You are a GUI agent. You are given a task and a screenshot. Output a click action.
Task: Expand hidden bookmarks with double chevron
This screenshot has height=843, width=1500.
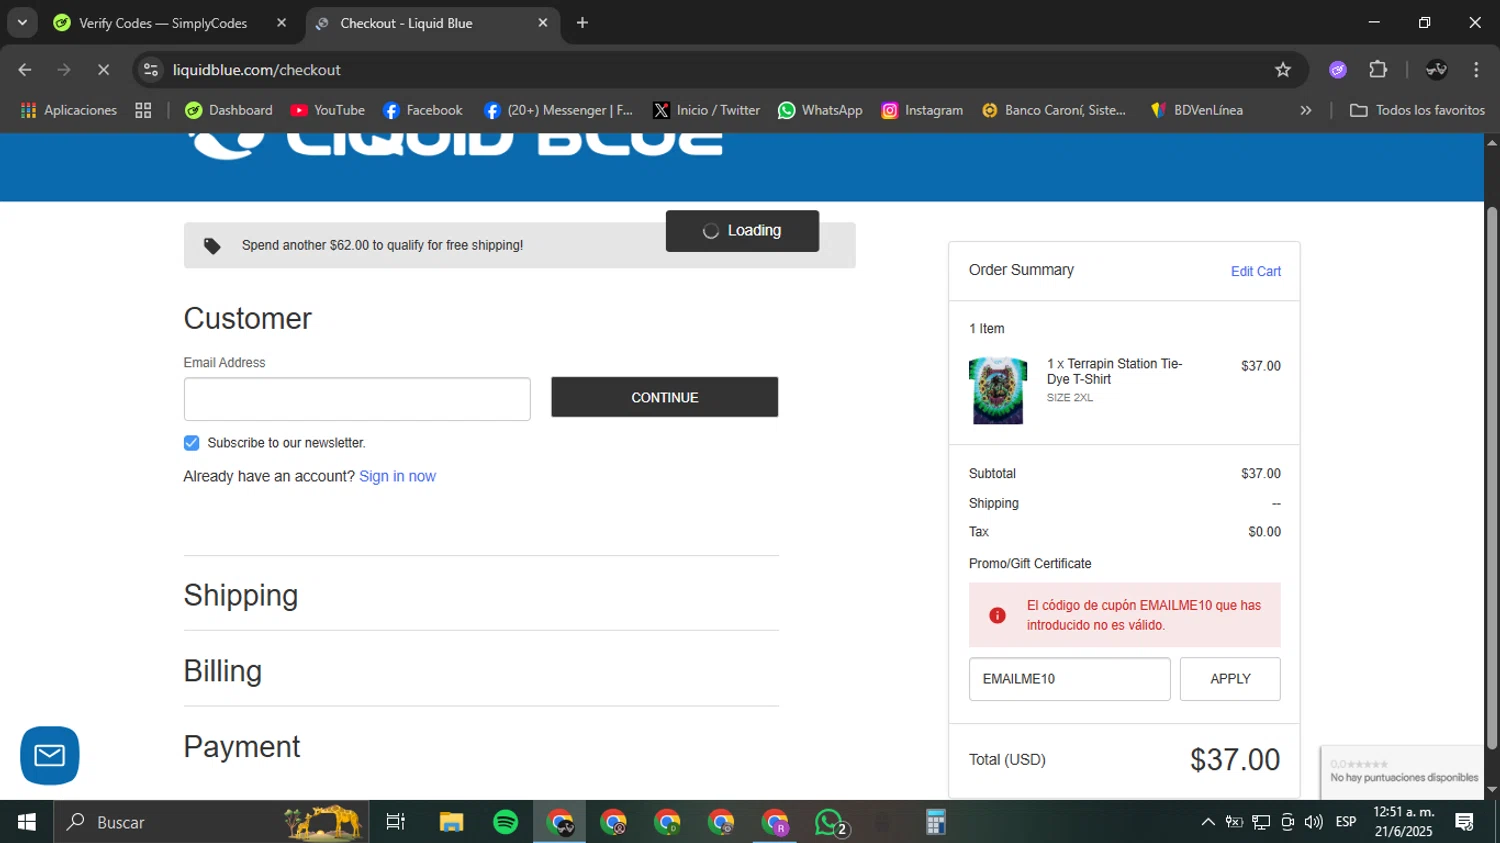click(1305, 110)
